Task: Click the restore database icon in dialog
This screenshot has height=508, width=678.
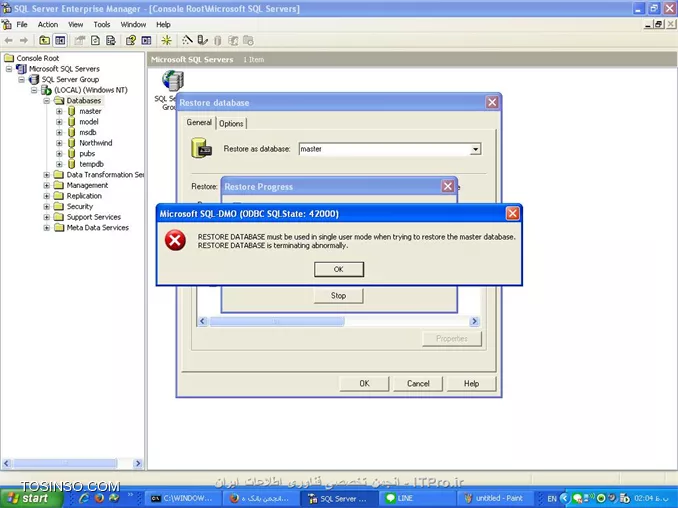Action: pos(201,148)
